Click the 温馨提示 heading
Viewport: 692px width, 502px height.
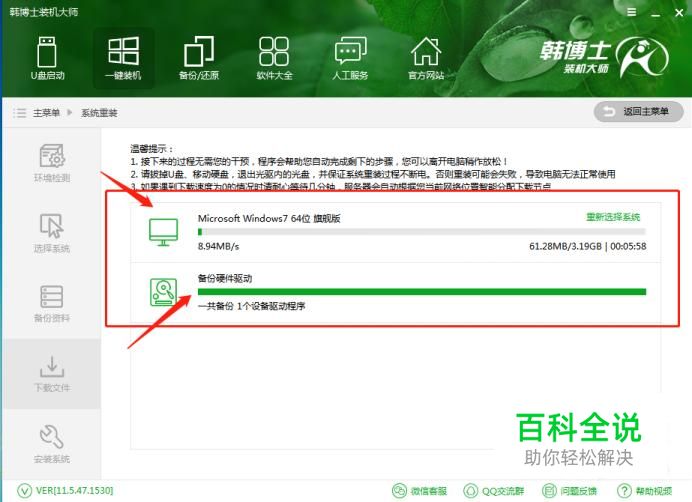[151, 149]
